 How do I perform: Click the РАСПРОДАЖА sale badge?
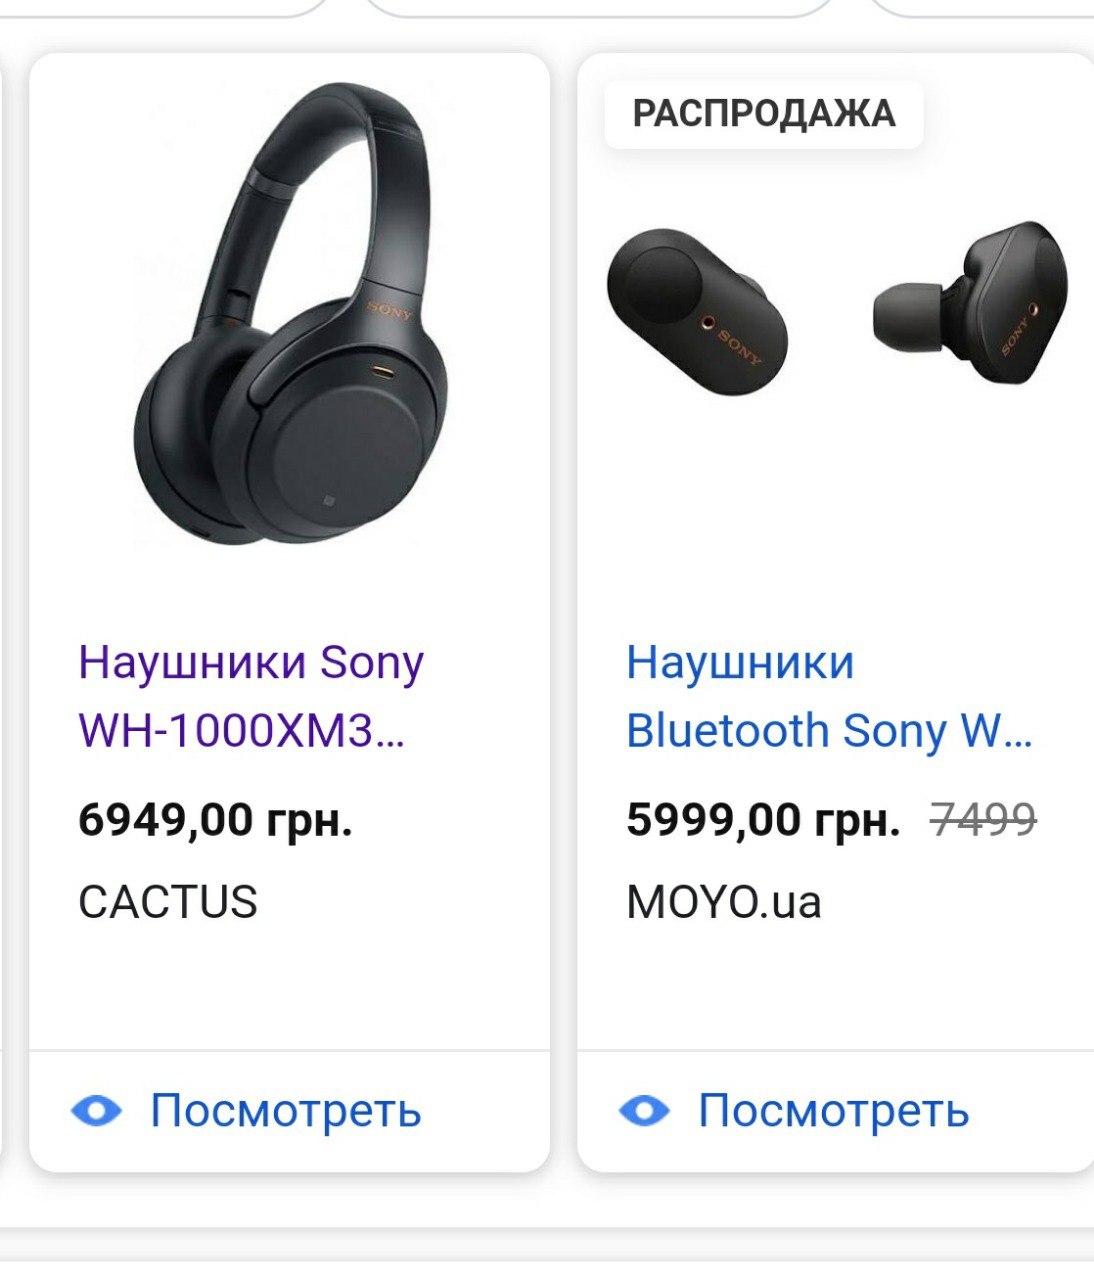[764, 114]
